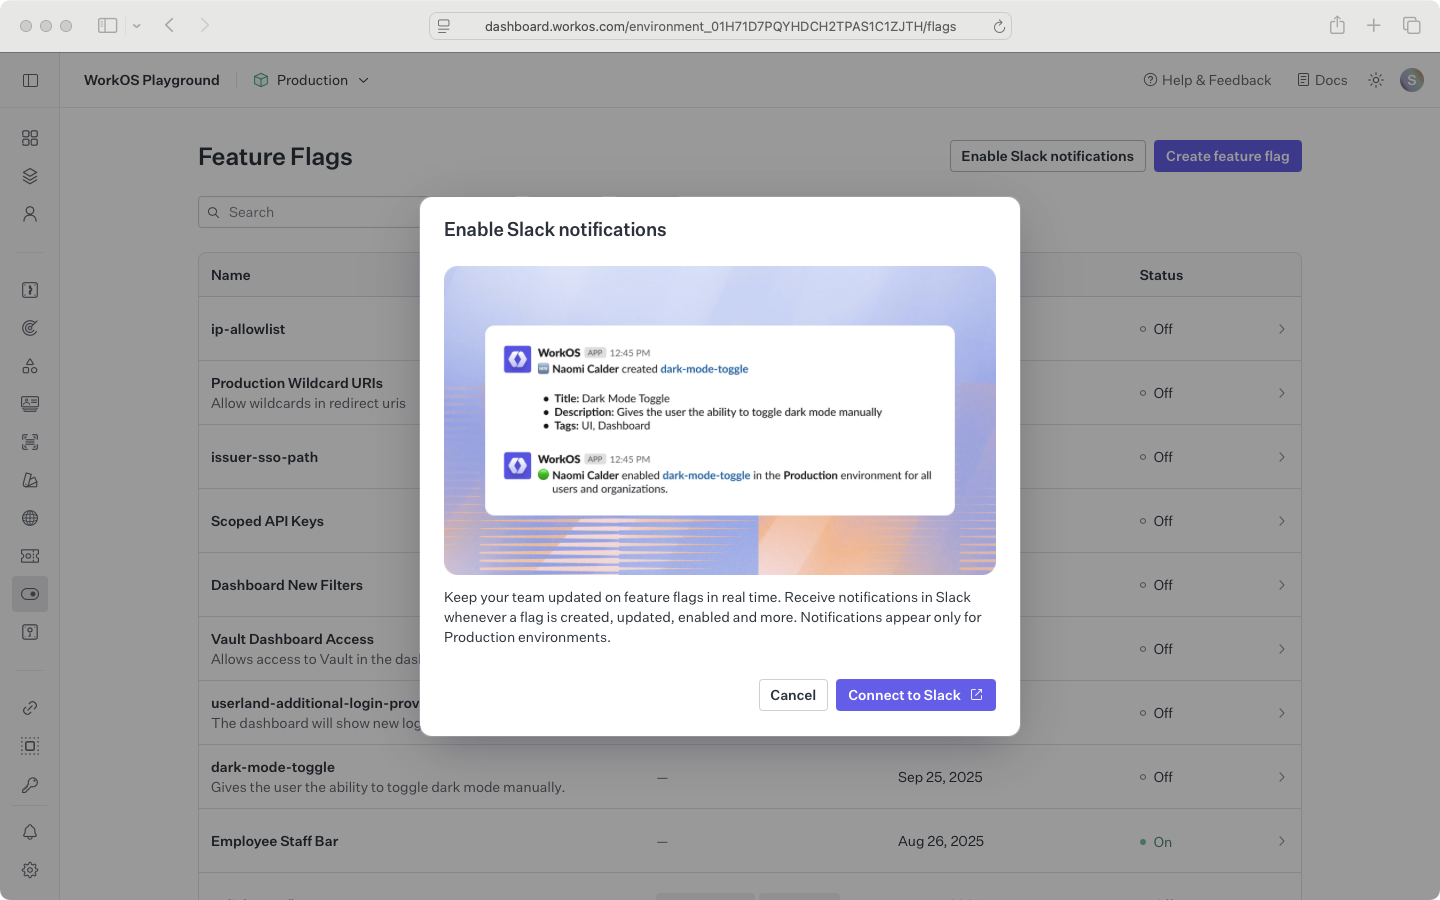The width and height of the screenshot is (1440, 900).
Task: Expand the Employee Staff Bar row chevron
Action: [1281, 841]
